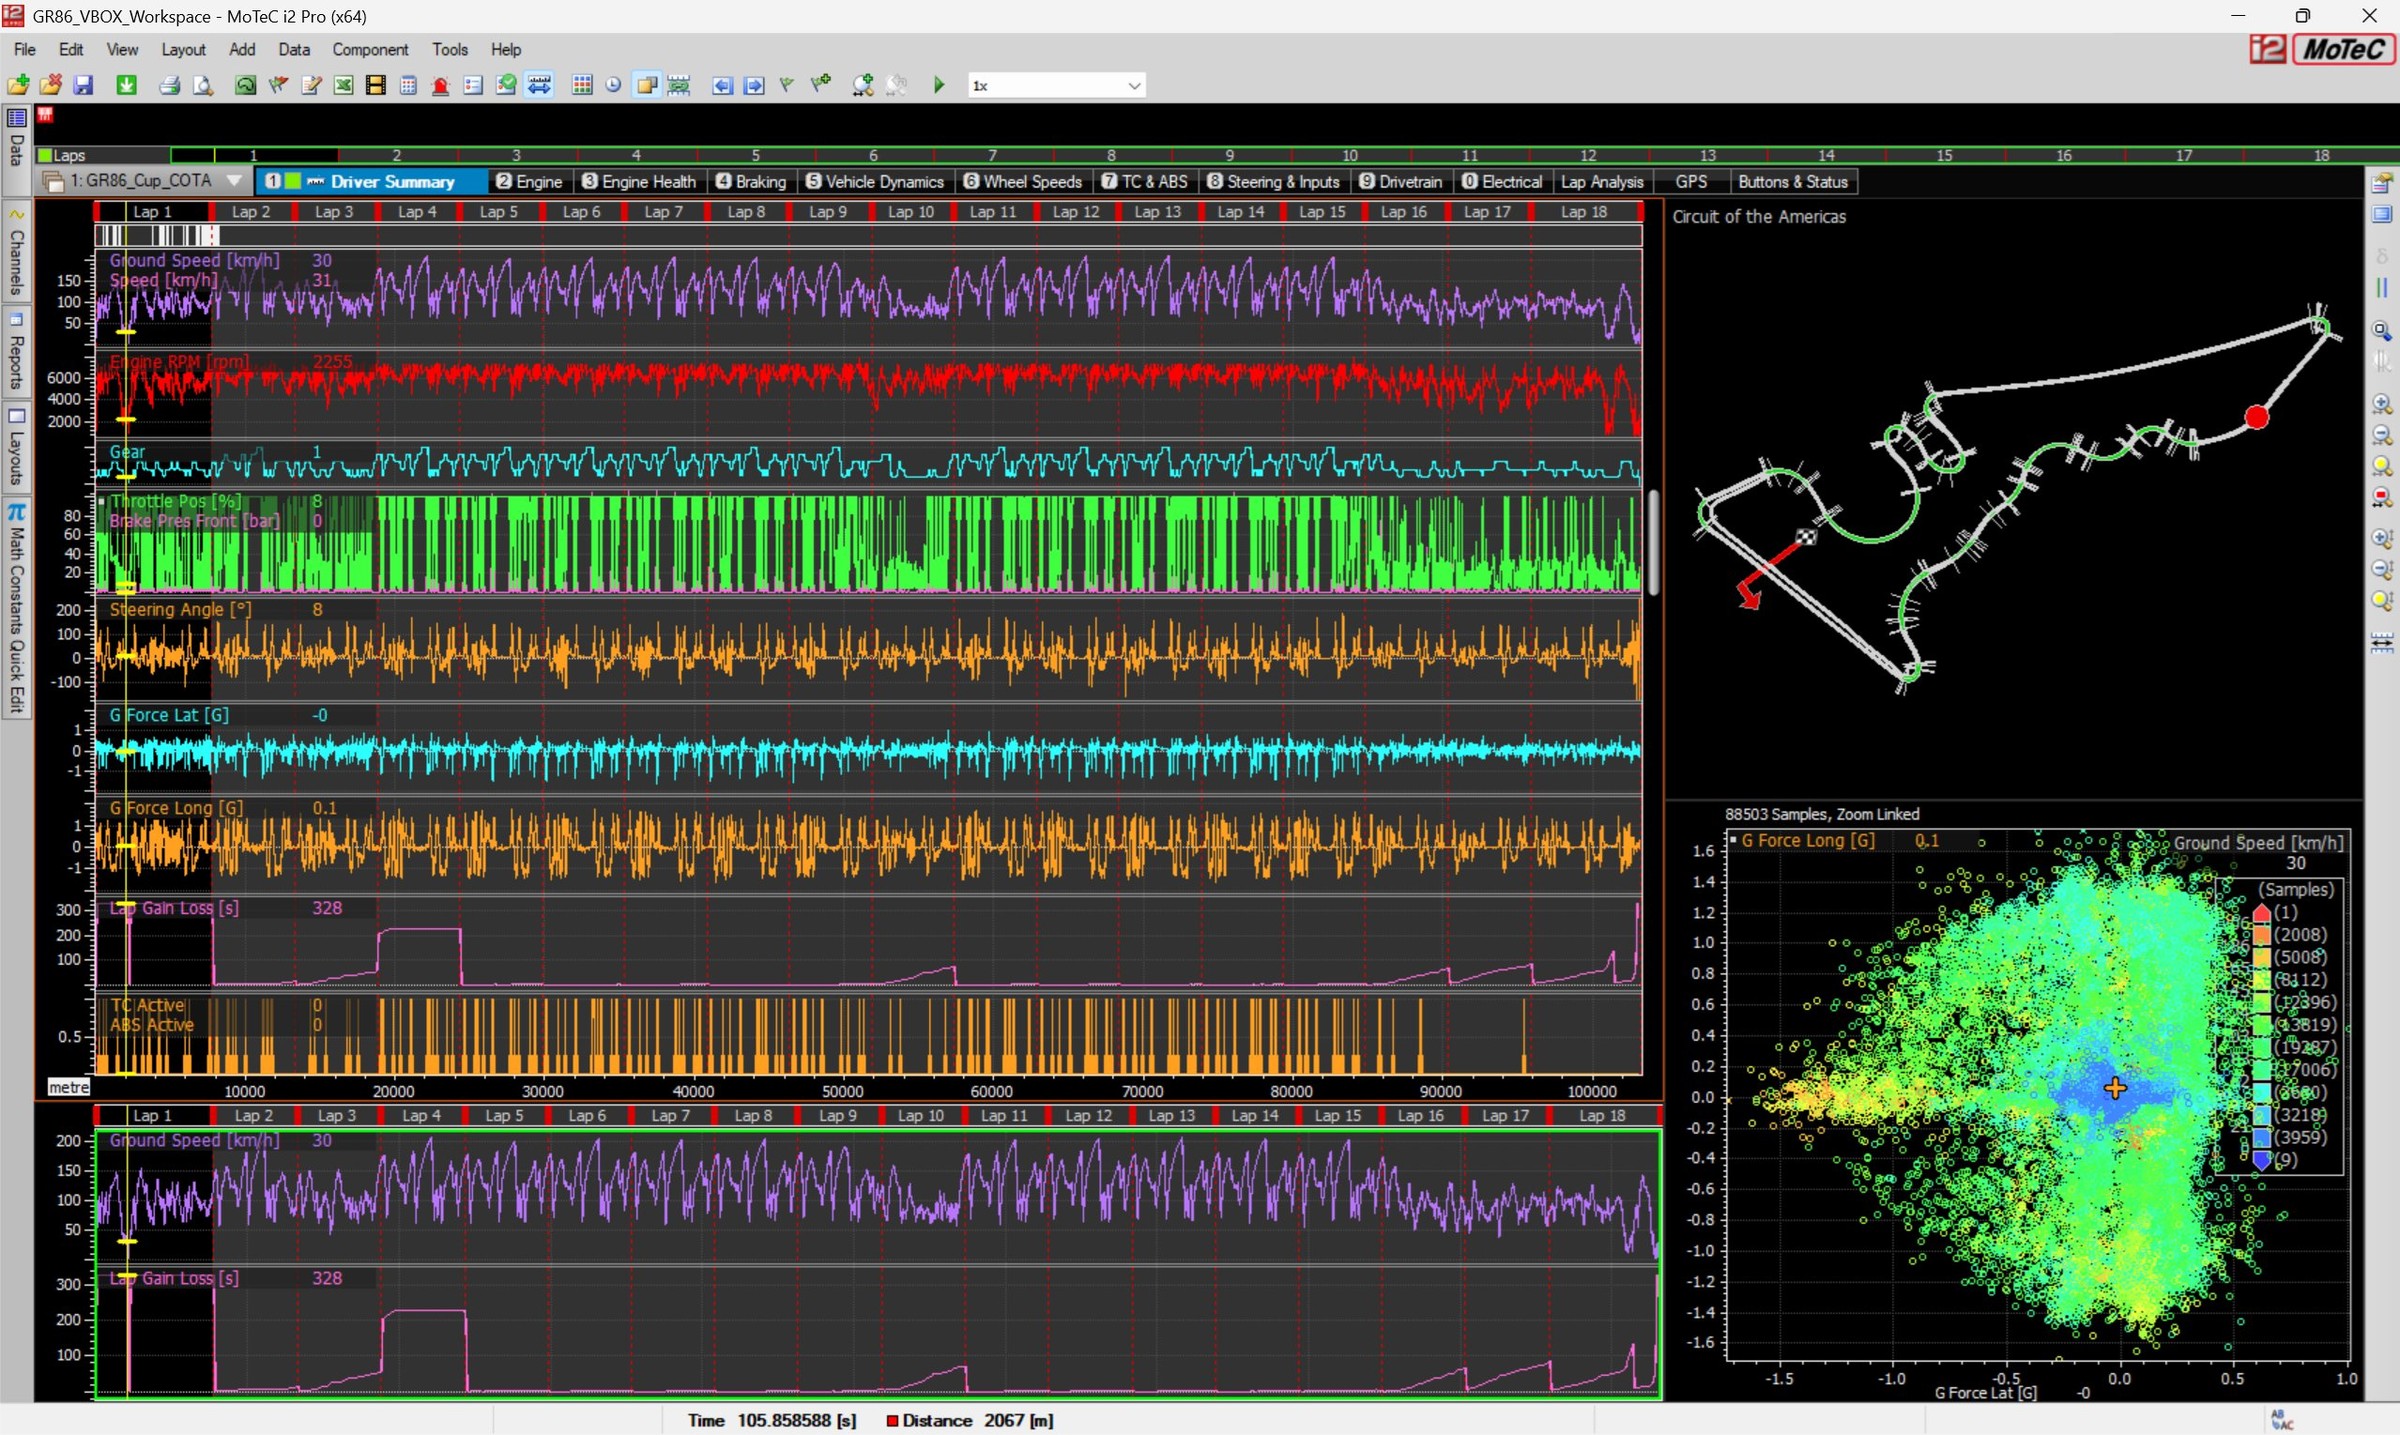The height and width of the screenshot is (1435, 2400).
Task: Toggle the overlay mode icon
Action: point(647,85)
